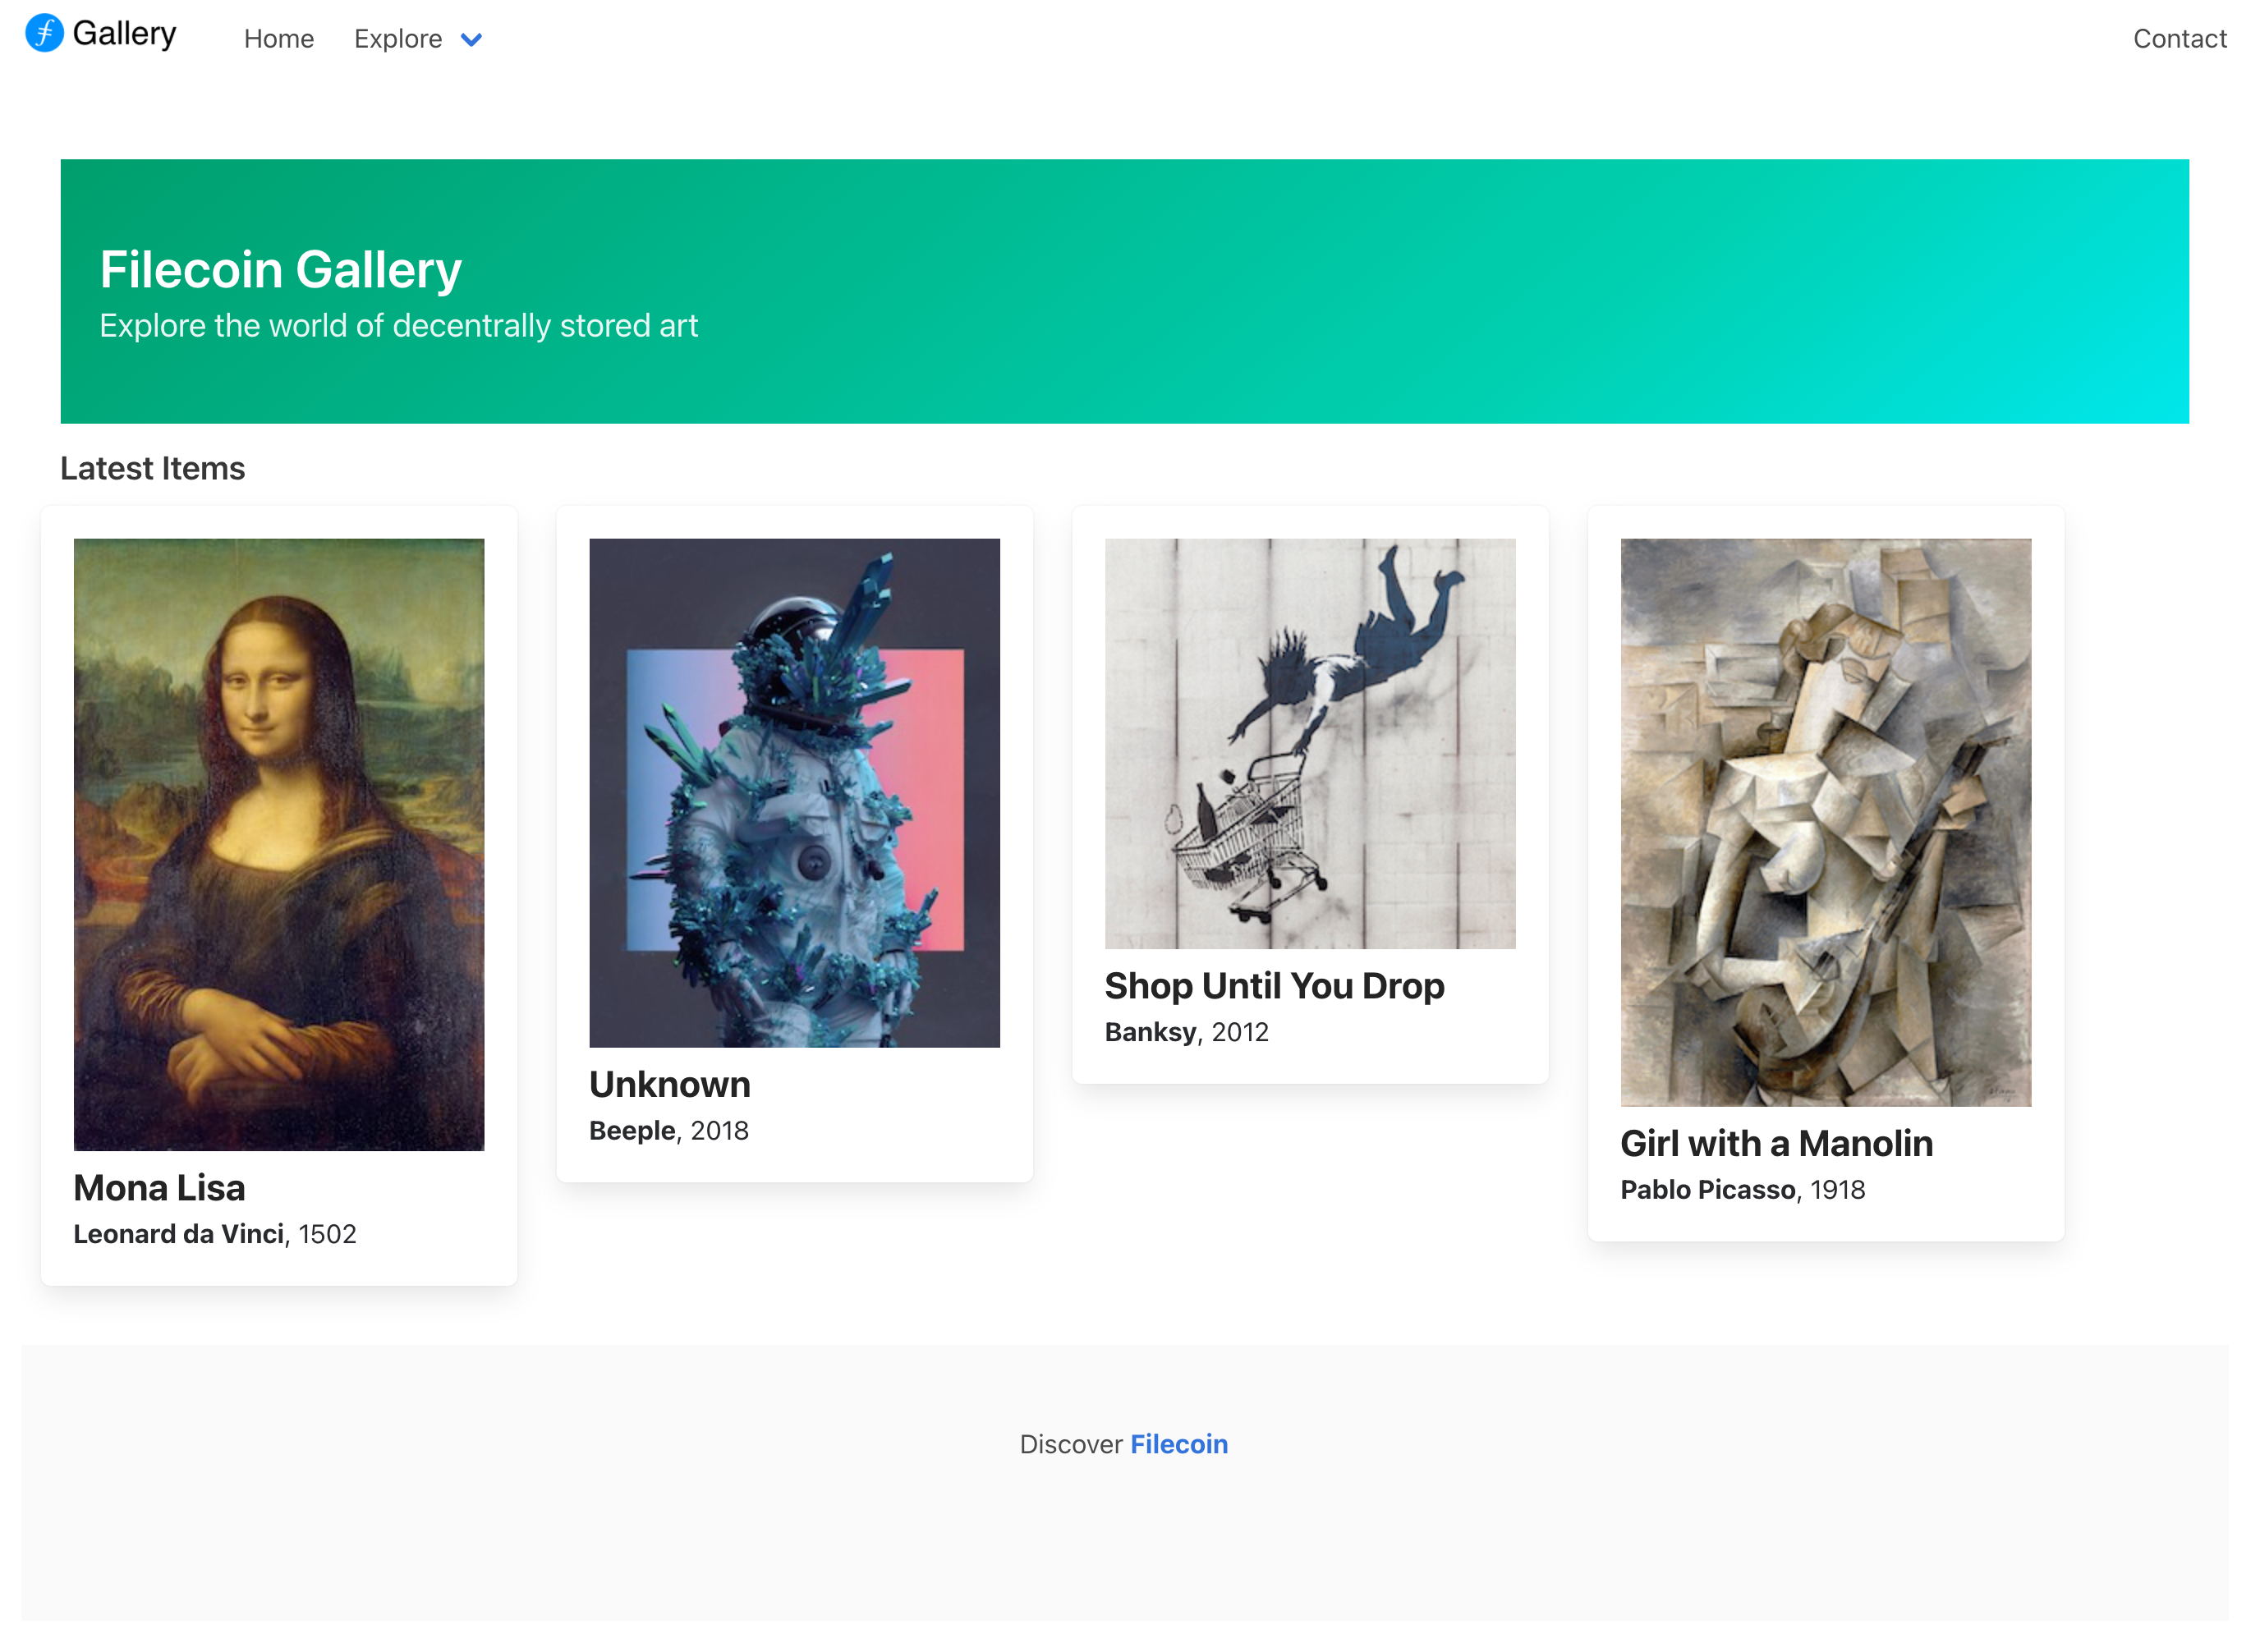Viewport: 2260px width, 1652px height.
Task: Click the Mona Lisa title text
Action: [x=159, y=1187]
